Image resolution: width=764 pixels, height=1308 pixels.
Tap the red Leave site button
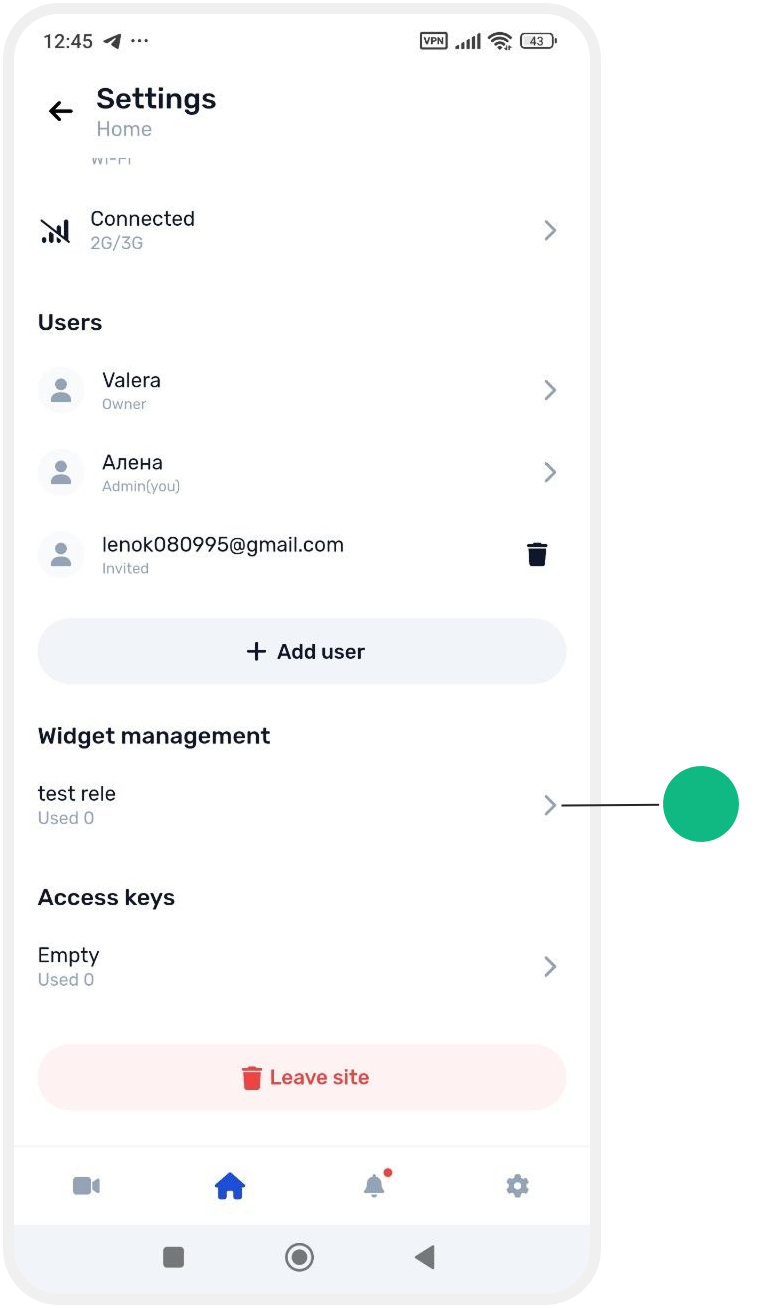coord(302,1077)
